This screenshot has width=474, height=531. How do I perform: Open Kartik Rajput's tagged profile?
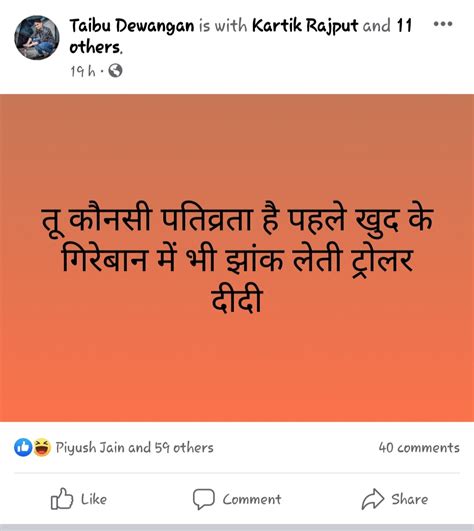point(305,26)
